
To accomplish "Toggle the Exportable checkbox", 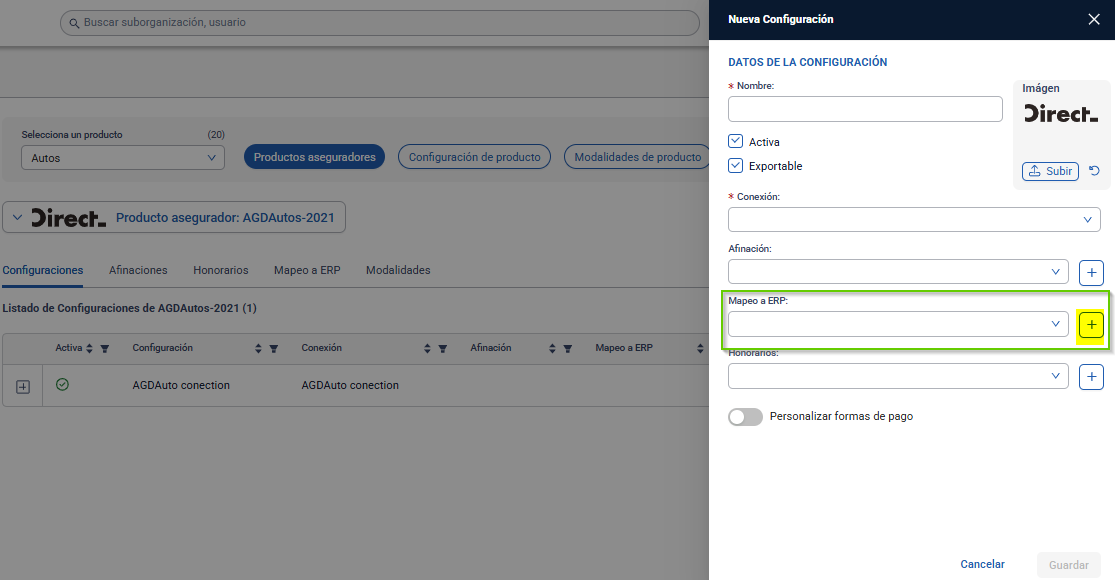I will [735, 166].
